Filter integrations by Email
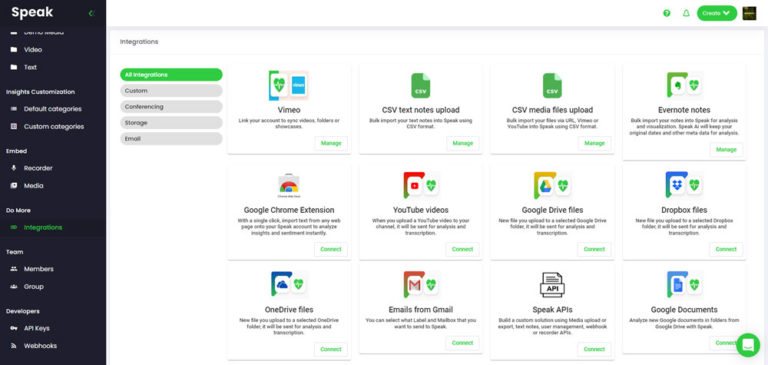This screenshot has height=365, width=768. pyautogui.click(x=171, y=139)
